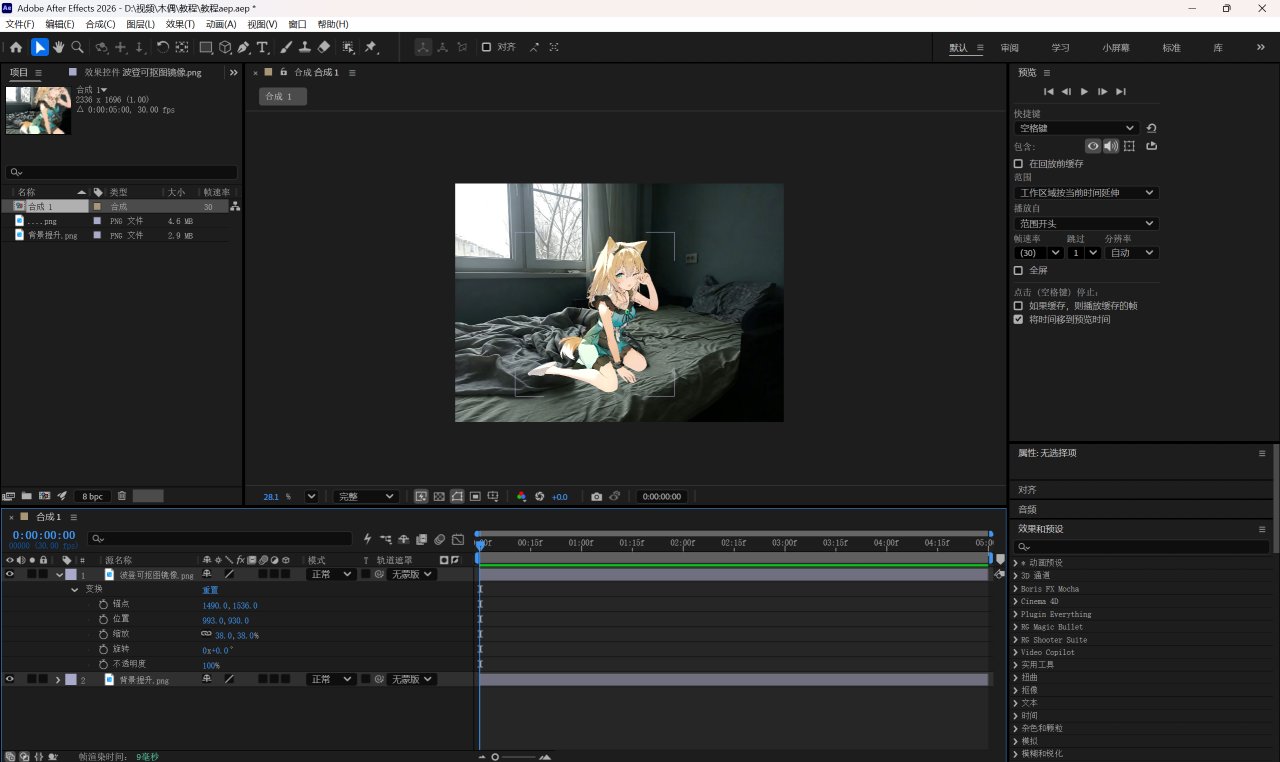Click the preview play button
Screen dimensions: 1280x762
1084,92
